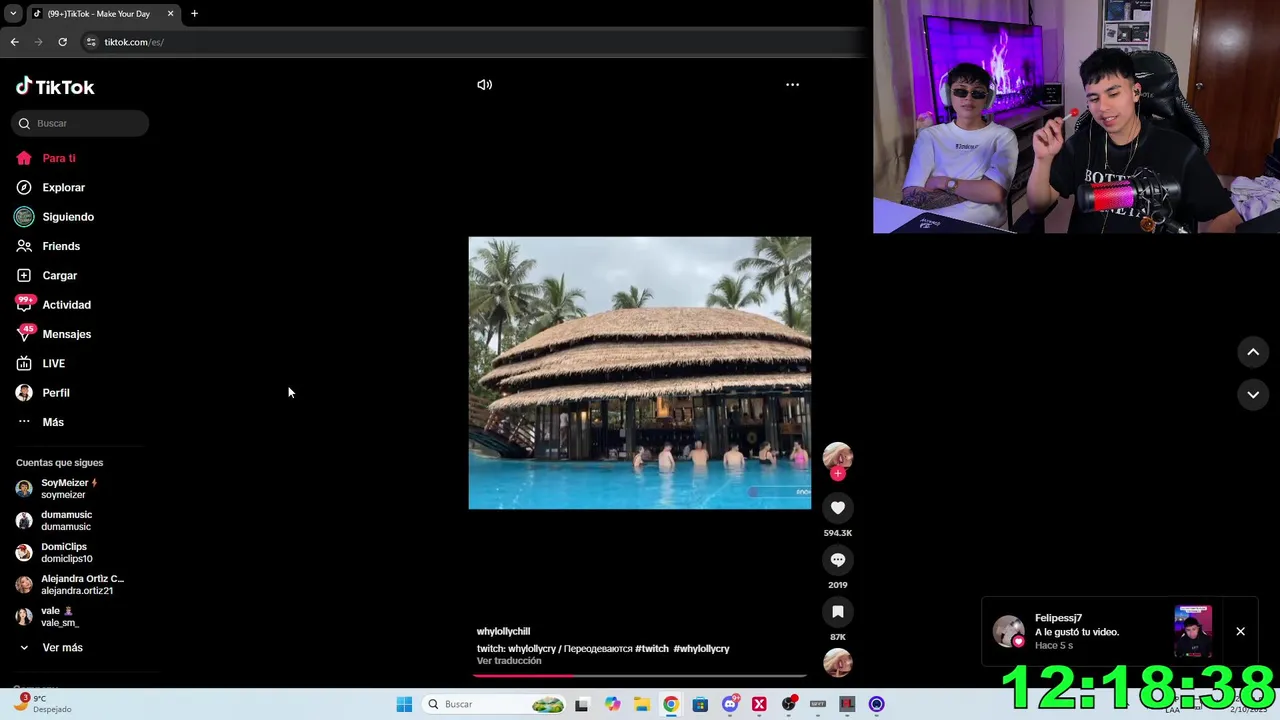Click the tiktok.com address bar
Image resolution: width=1280 pixels, height=720 pixels.
[134, 42]
